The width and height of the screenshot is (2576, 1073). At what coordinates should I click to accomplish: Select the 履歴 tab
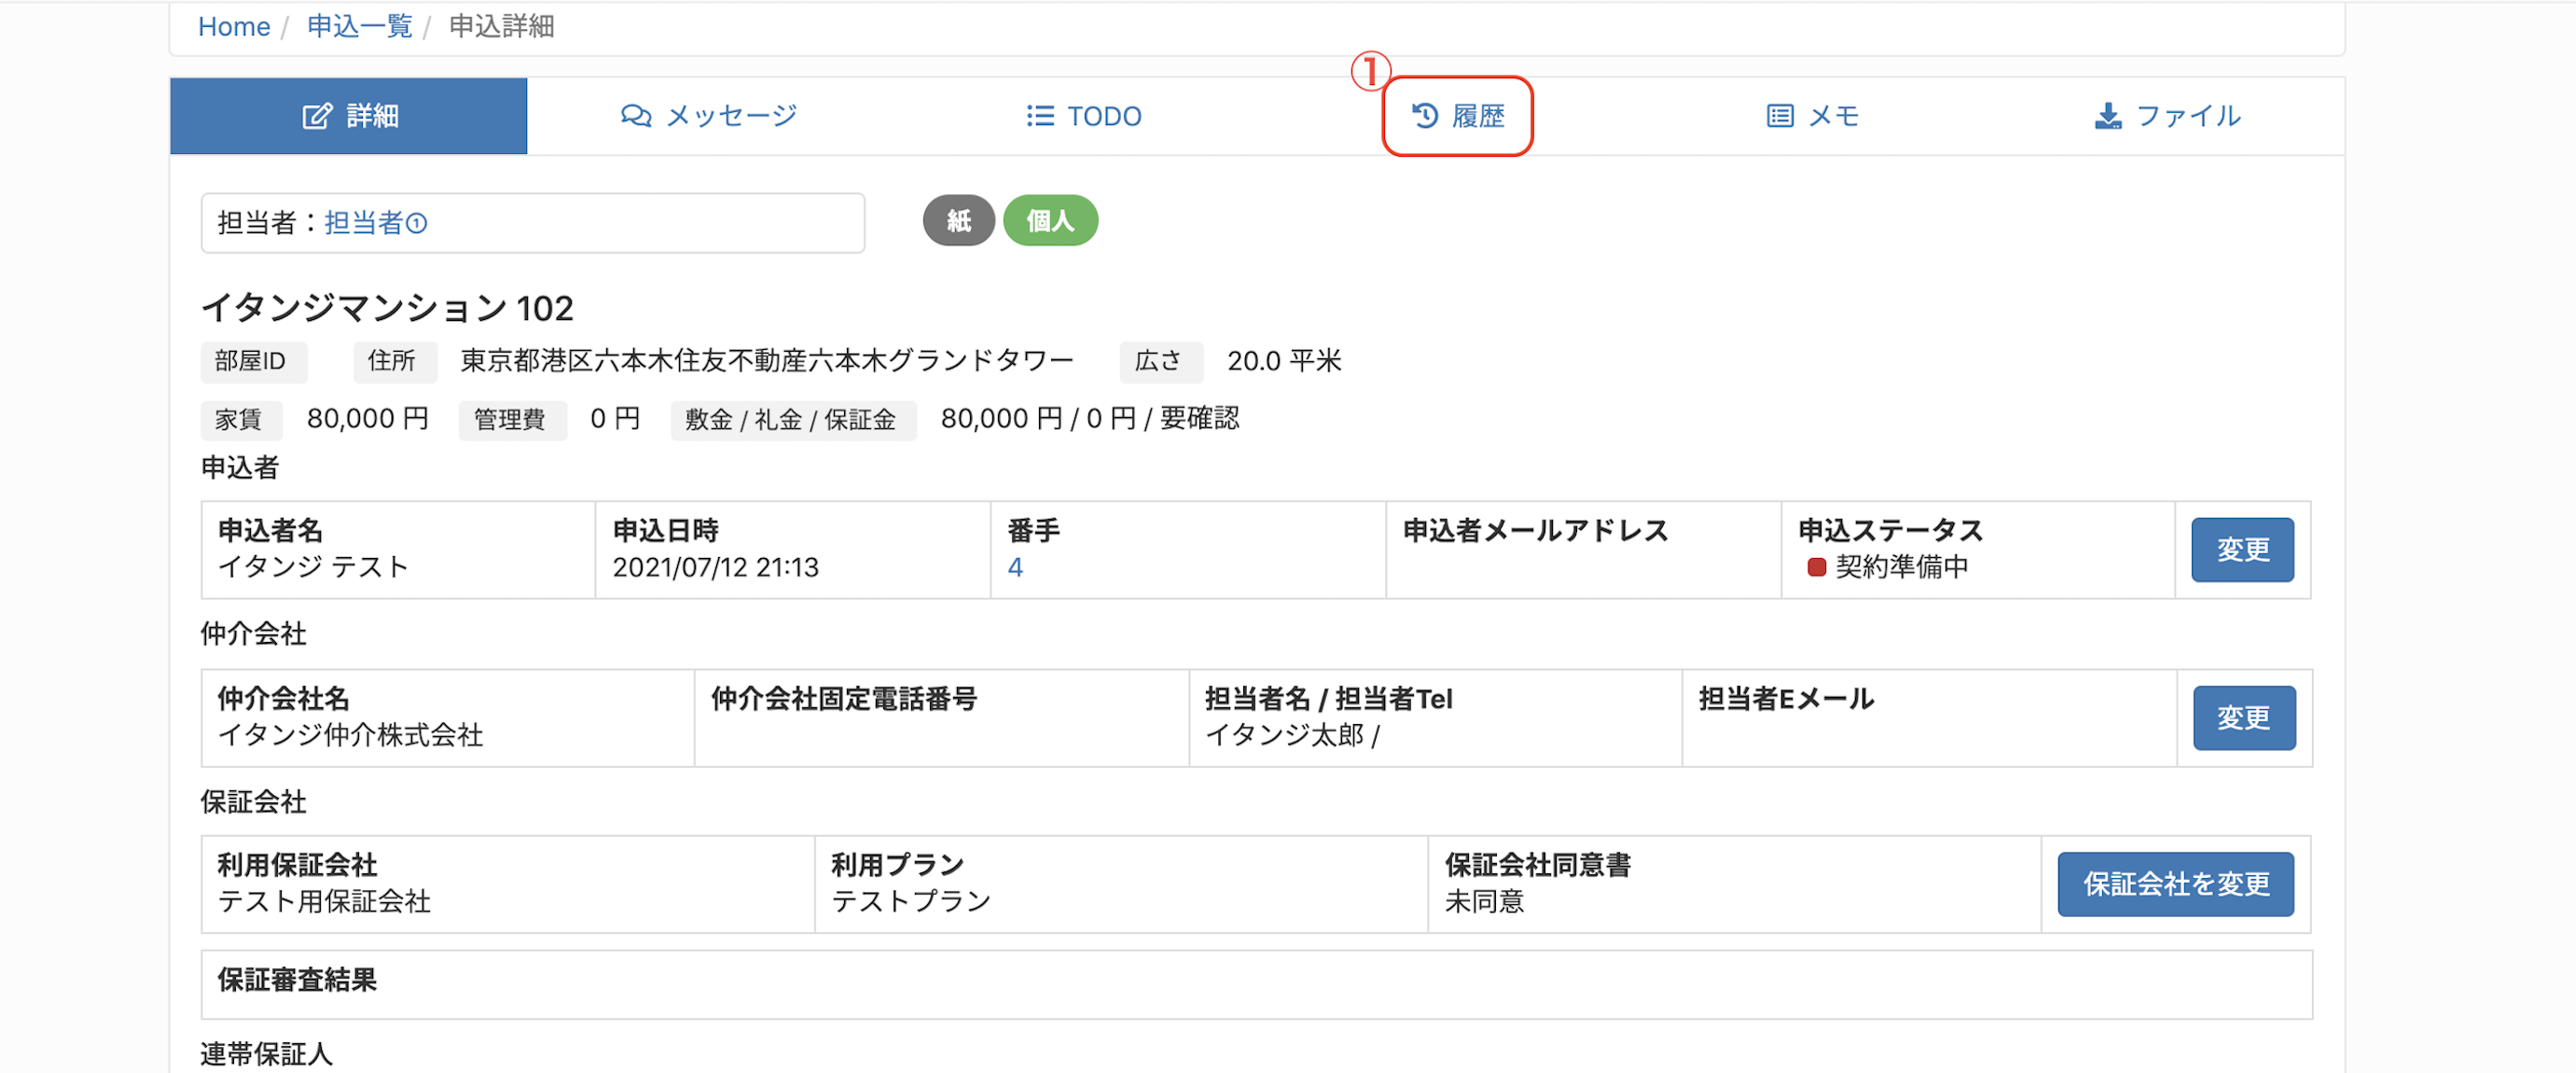1457,116
